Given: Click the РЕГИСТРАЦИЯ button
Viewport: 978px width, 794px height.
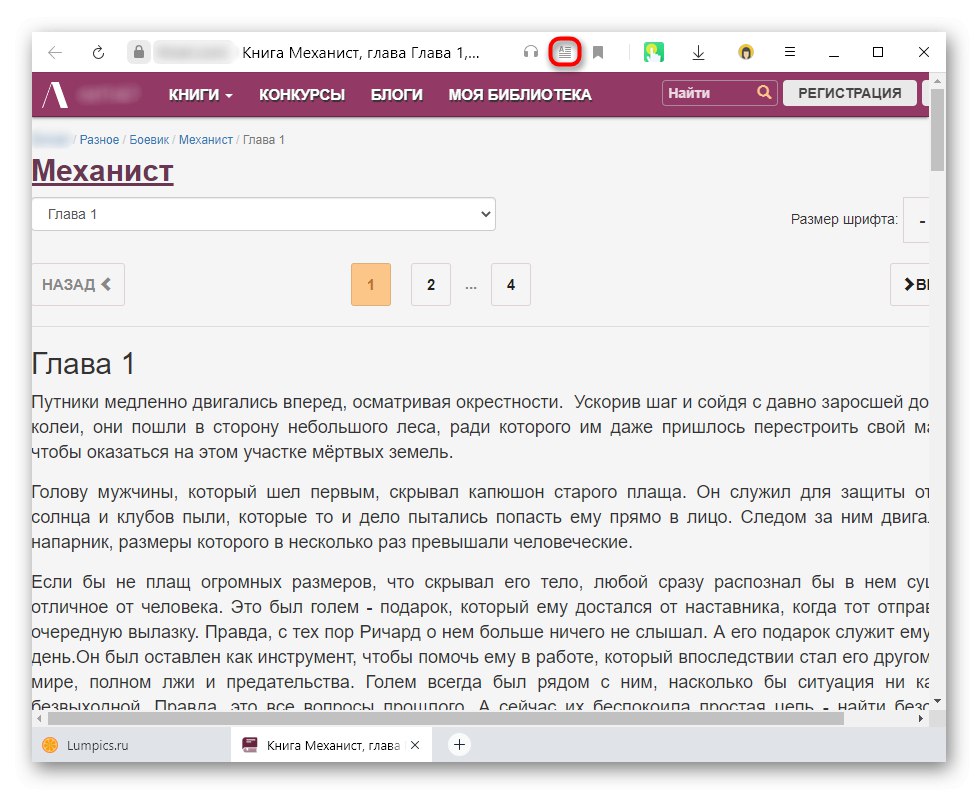Looking at the screenshot, I should (x=848, y=92).
